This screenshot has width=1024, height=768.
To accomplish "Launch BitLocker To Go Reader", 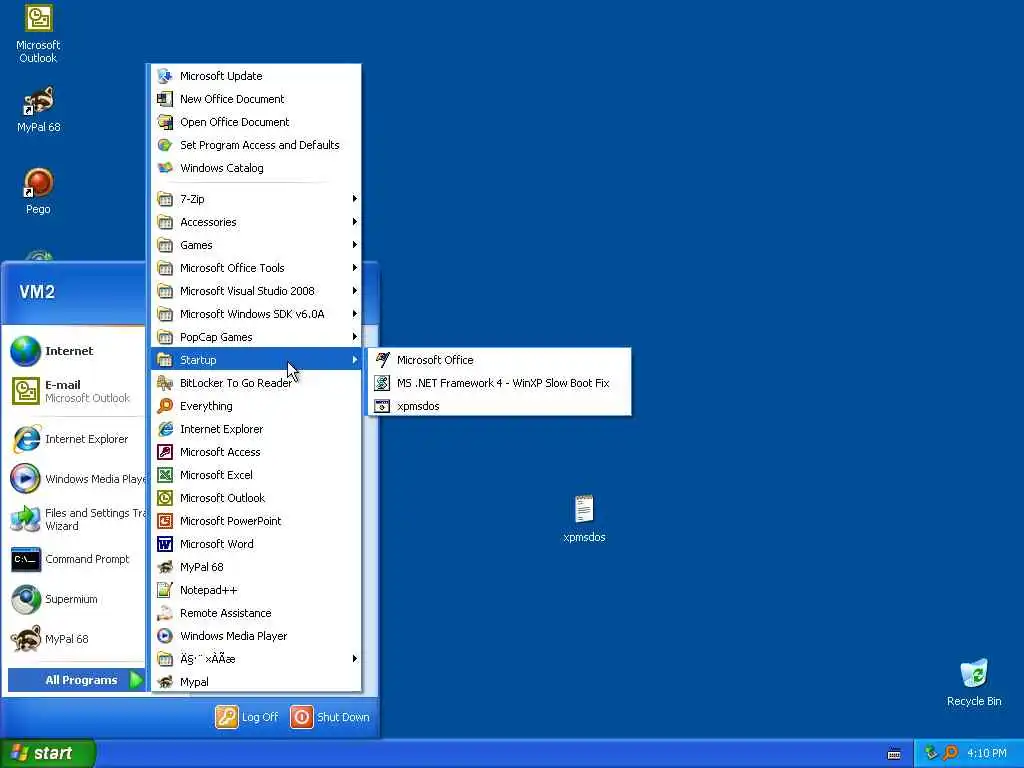I will [x=256, y=383].
